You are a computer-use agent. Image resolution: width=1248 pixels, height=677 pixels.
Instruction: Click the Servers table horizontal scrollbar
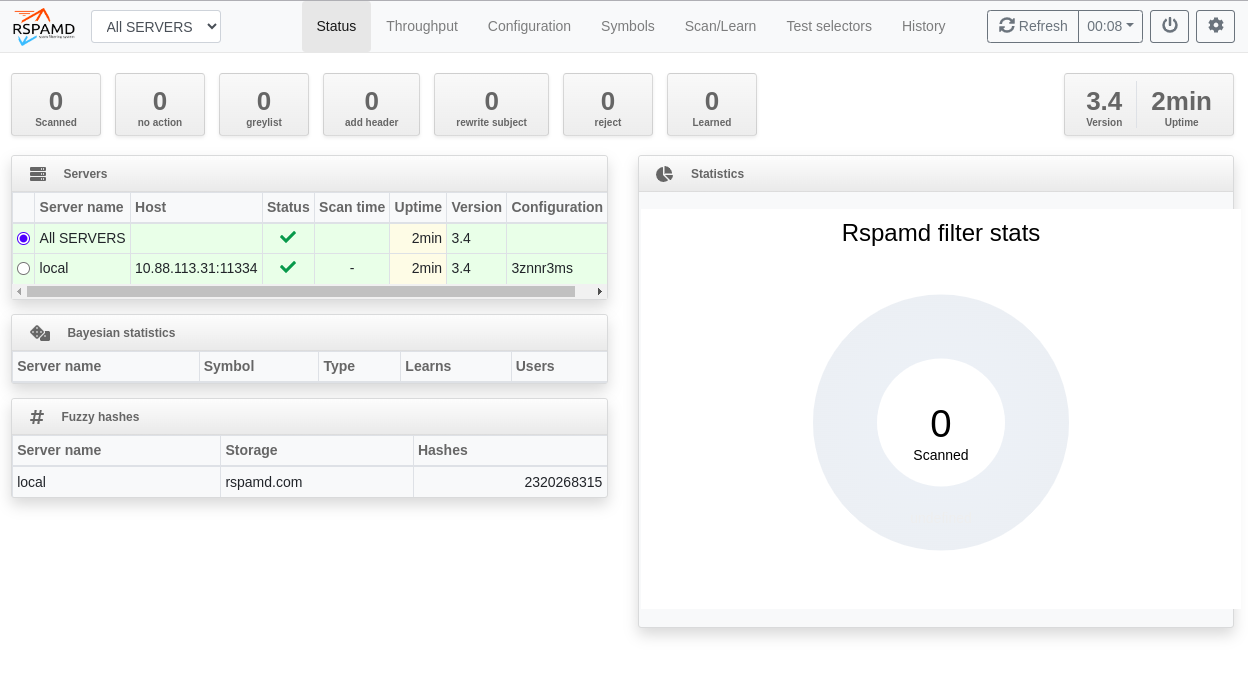tap(300, 292)
